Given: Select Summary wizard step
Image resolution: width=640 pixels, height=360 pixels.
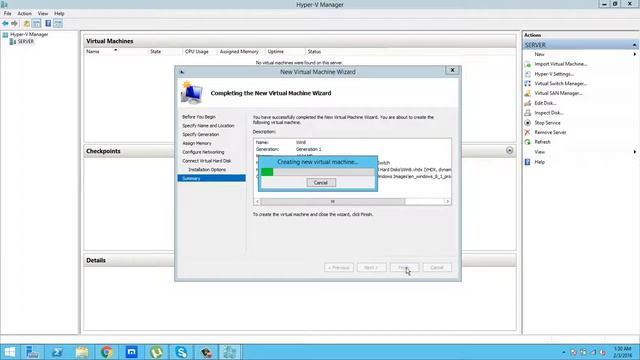Looking at the screenshot, I should click(211, 178).
